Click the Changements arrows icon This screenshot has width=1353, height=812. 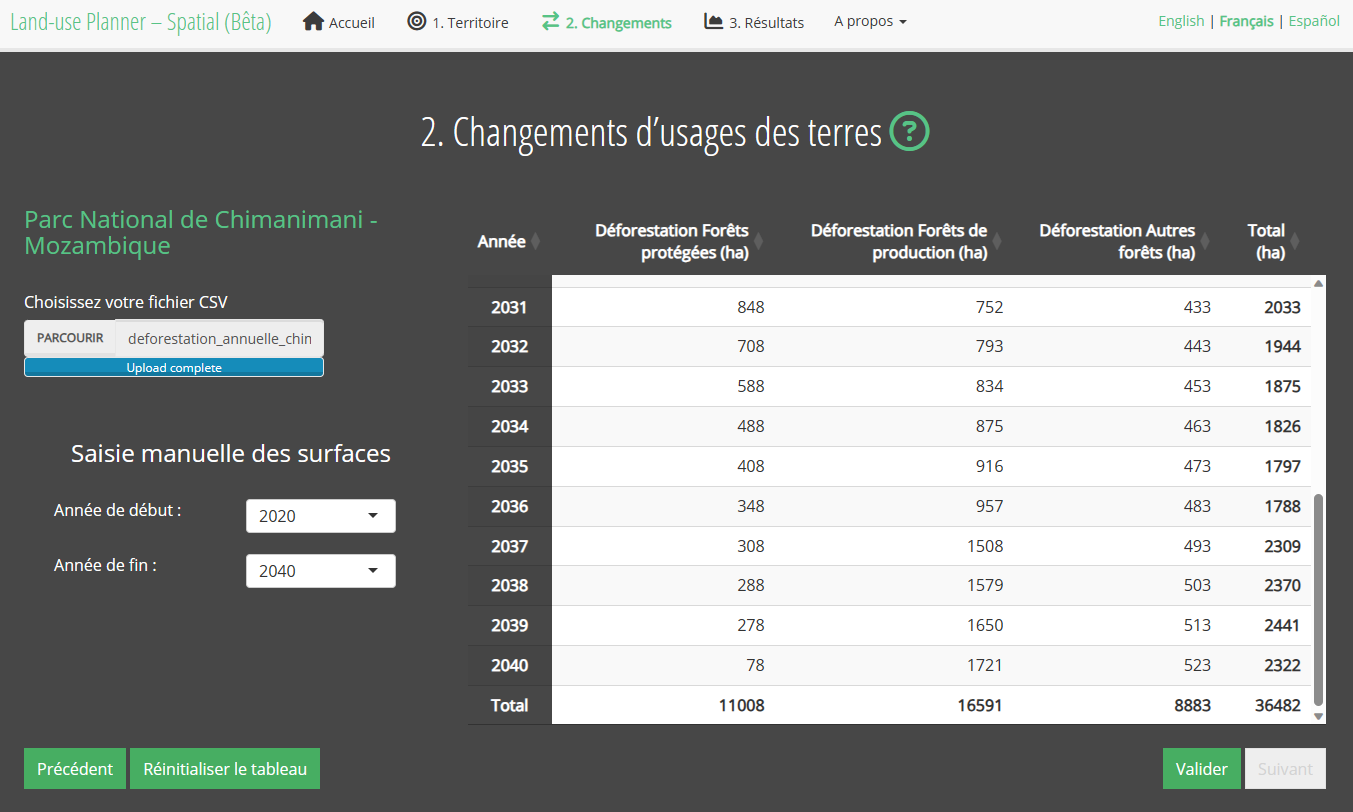pyautogui.click(x=550, y=22)
